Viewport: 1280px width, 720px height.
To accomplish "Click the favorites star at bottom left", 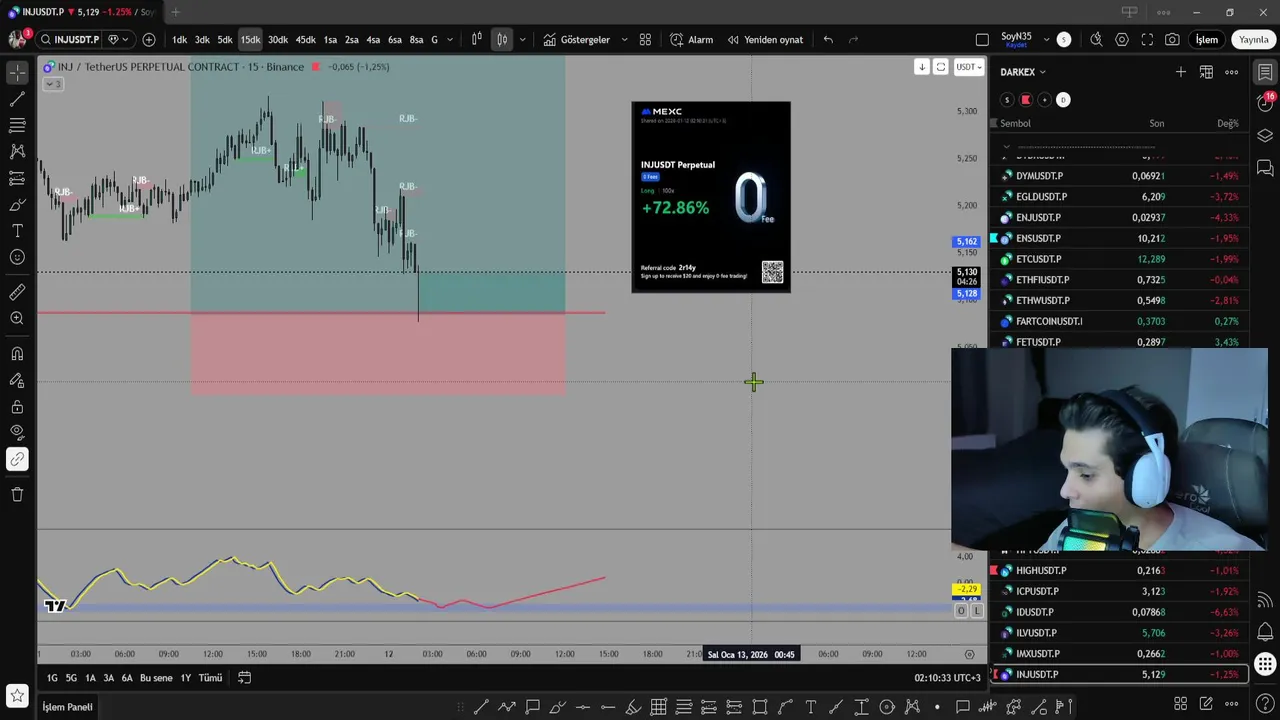I will pos(17,695).
